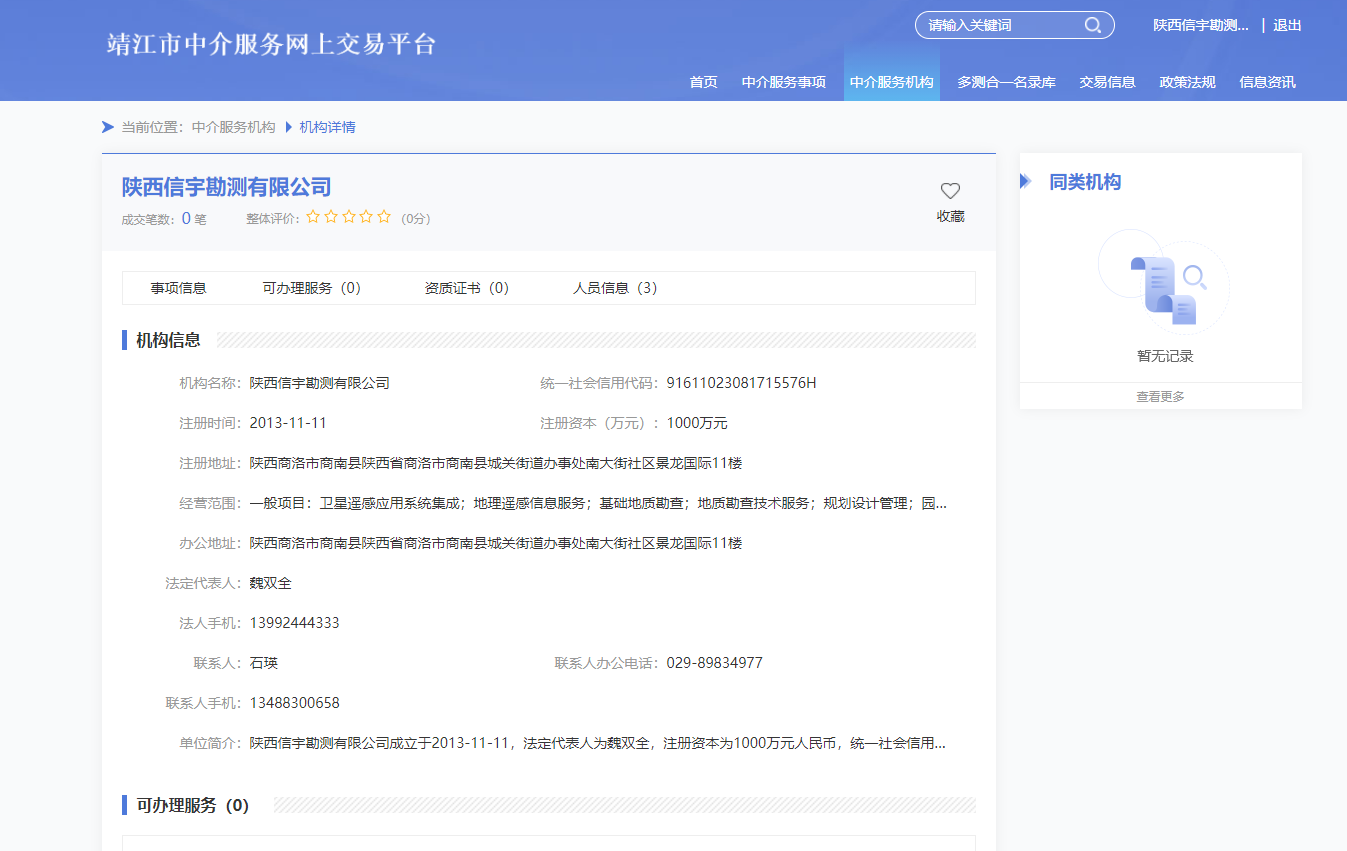Click the heart icon above 收藏

tap(949, 190)
